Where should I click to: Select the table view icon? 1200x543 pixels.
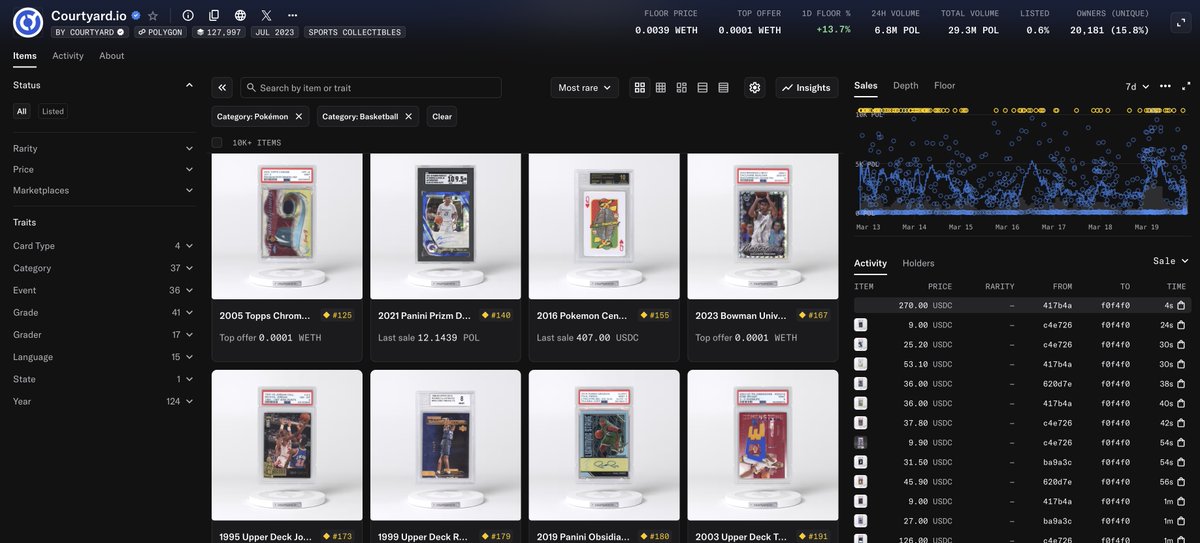tap(723, 88)
